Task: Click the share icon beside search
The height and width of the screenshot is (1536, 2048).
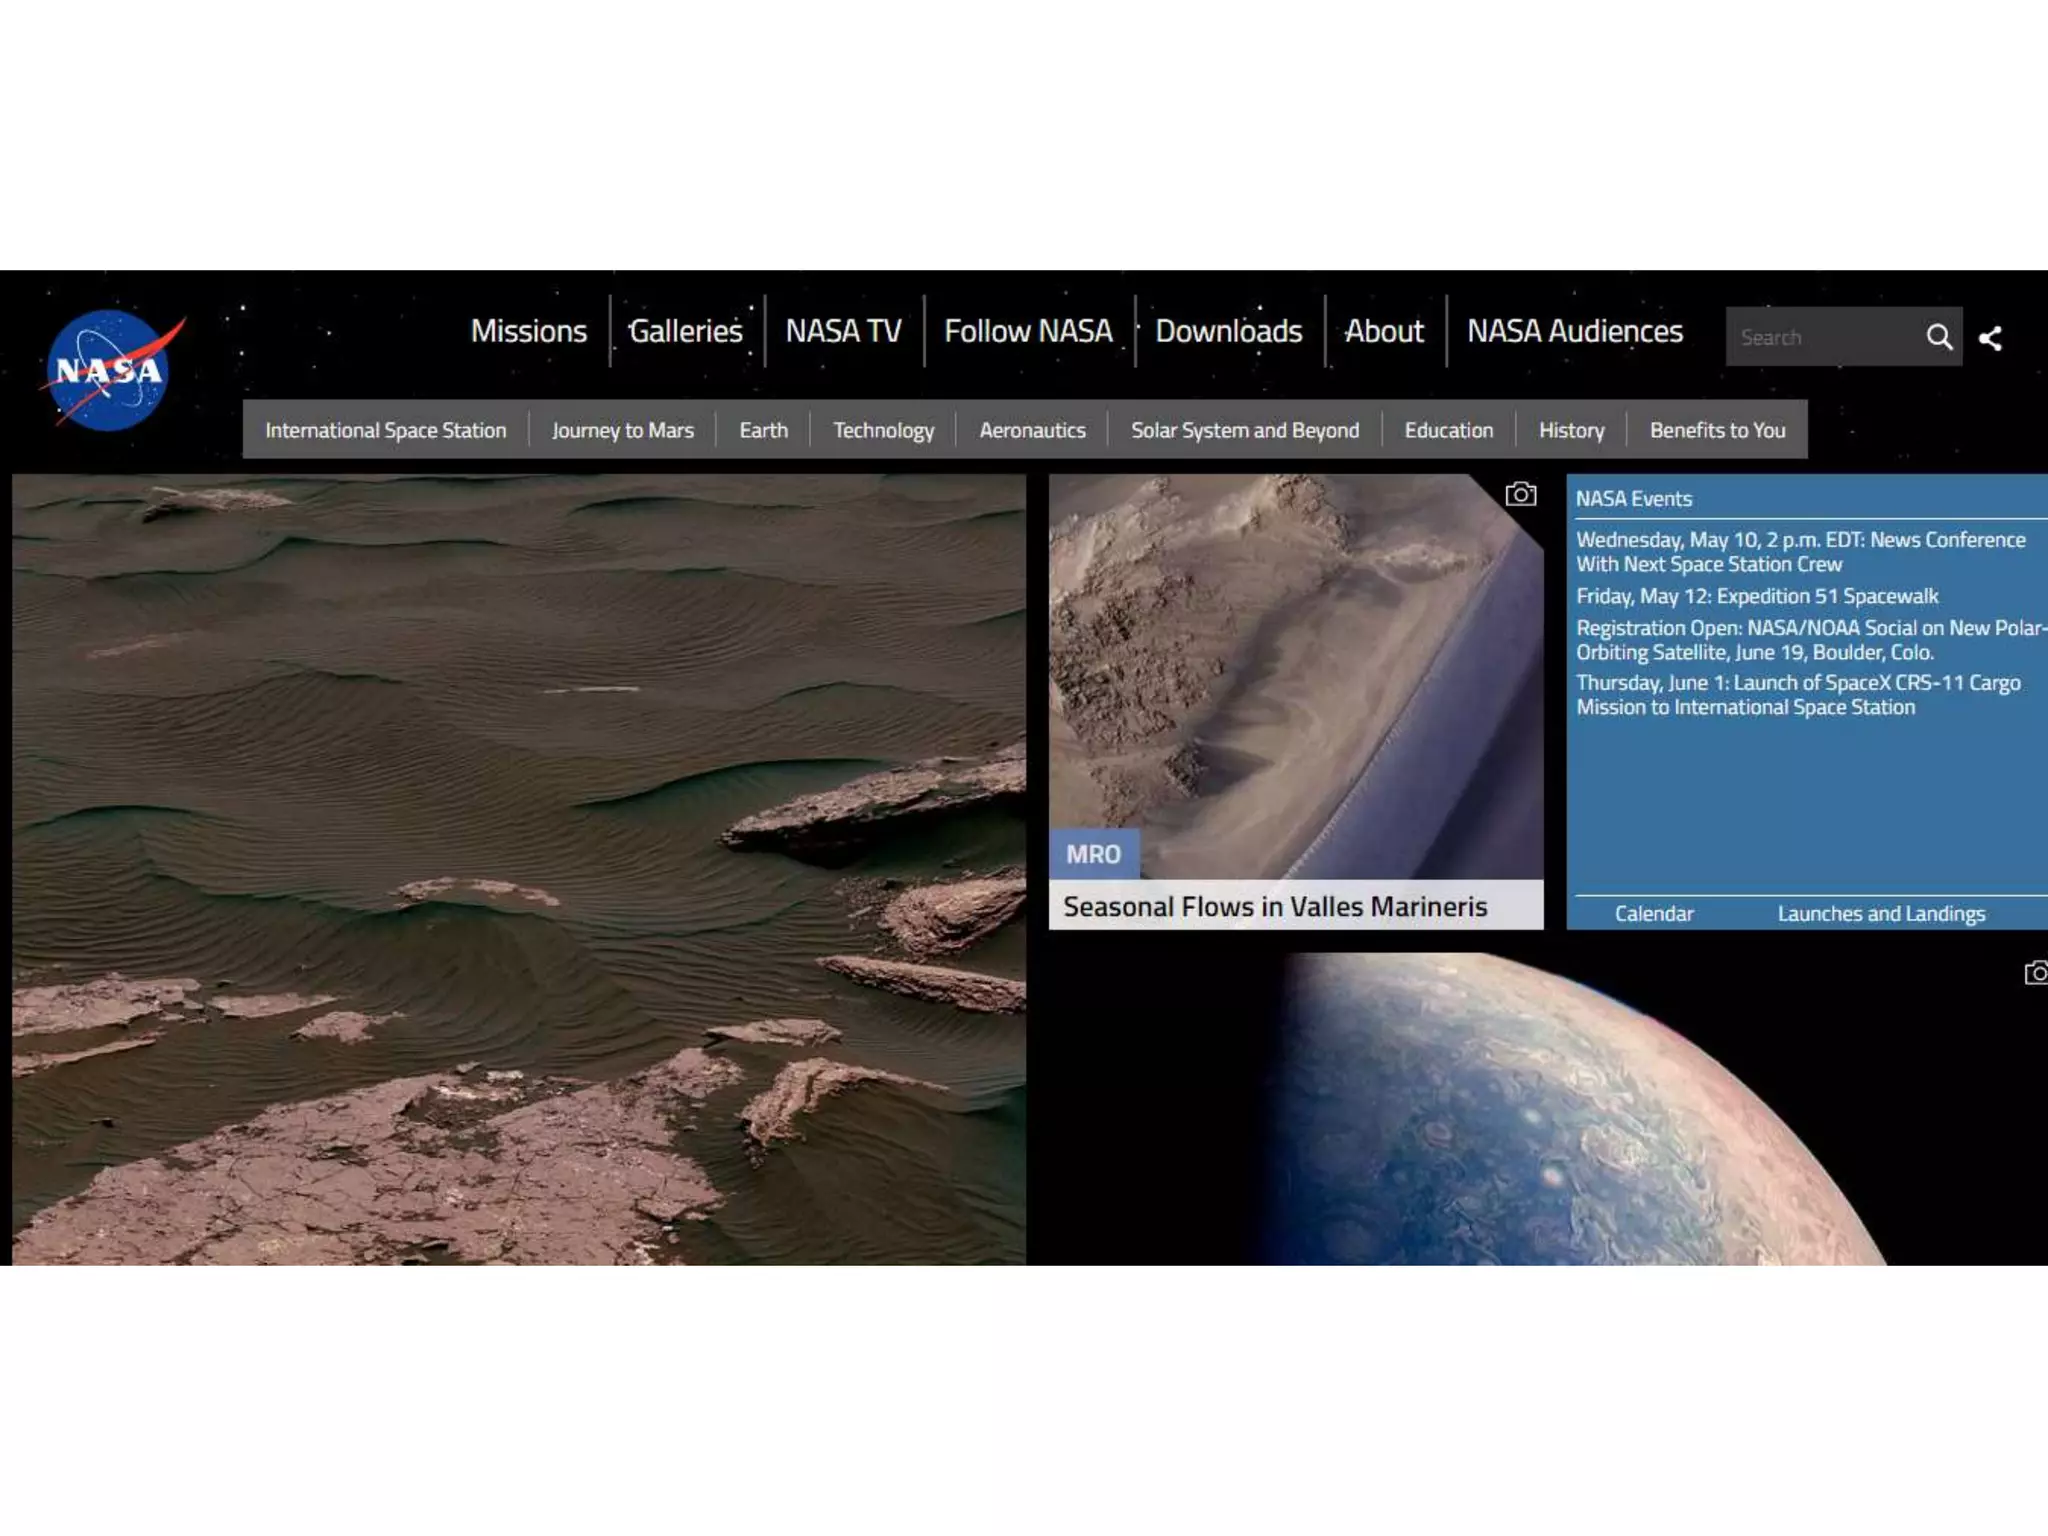Action: click(1991, 338)
